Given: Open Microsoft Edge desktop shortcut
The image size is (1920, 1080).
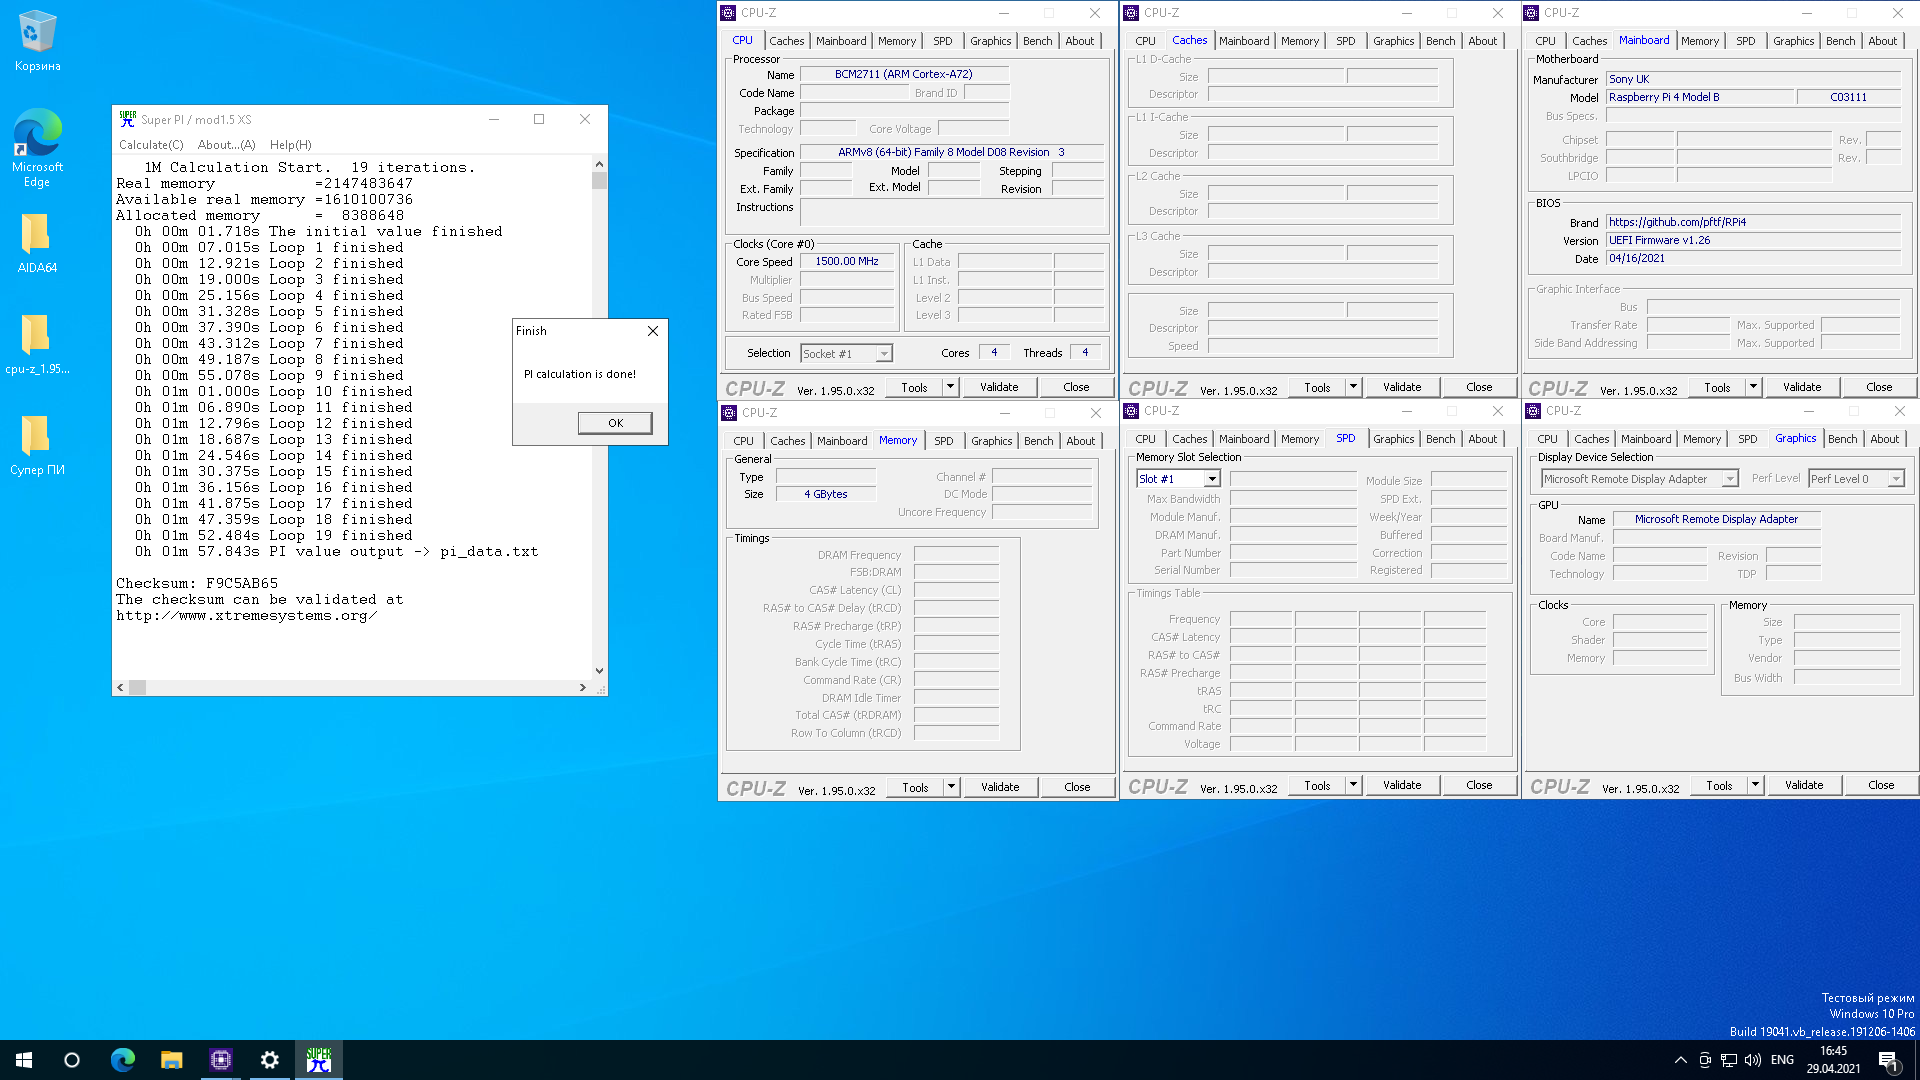Looking at the screenshot, I should click(x=37, y=147).
